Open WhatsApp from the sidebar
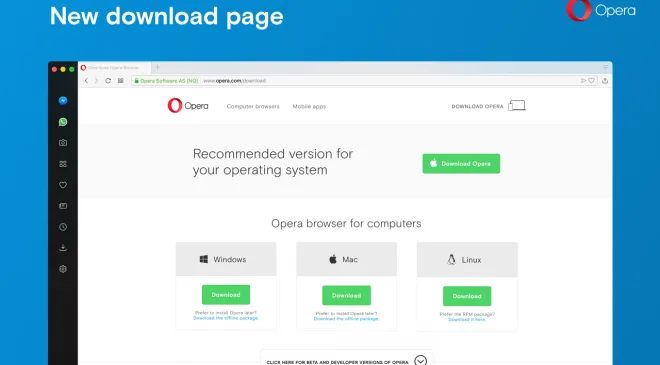This screenshot has height=365, width=660. [63, 122]
